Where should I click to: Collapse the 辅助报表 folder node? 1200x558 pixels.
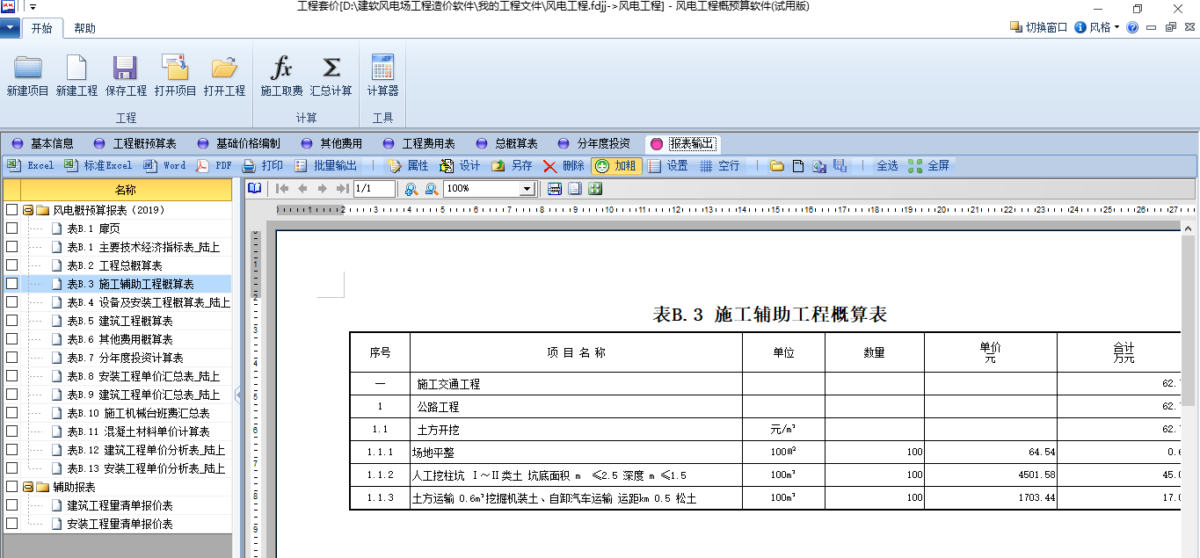(27, 487)
